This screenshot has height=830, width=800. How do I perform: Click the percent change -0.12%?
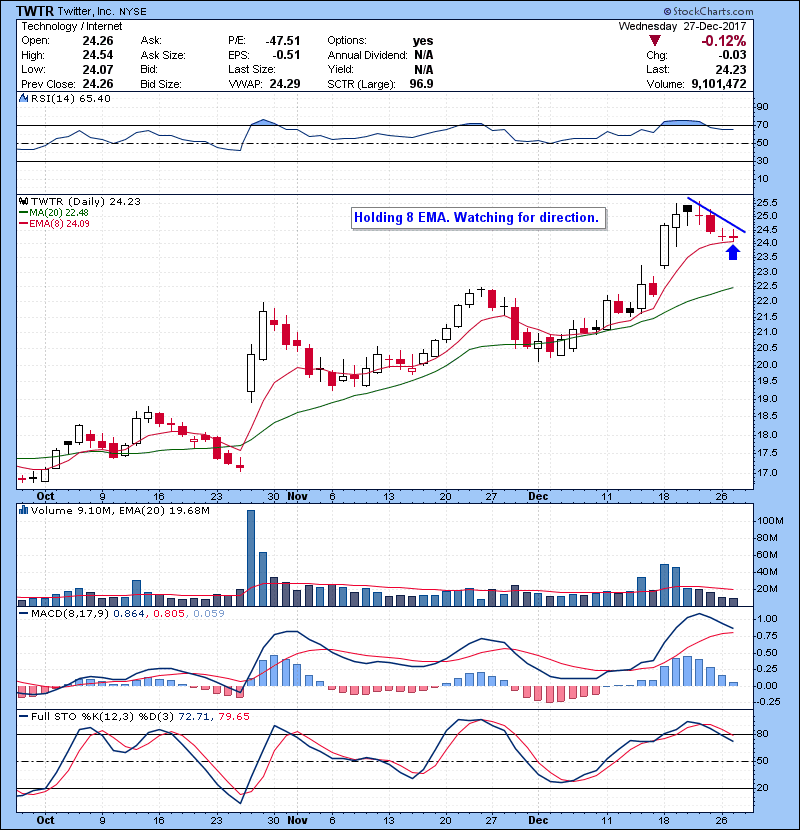[x=724, y=41]
